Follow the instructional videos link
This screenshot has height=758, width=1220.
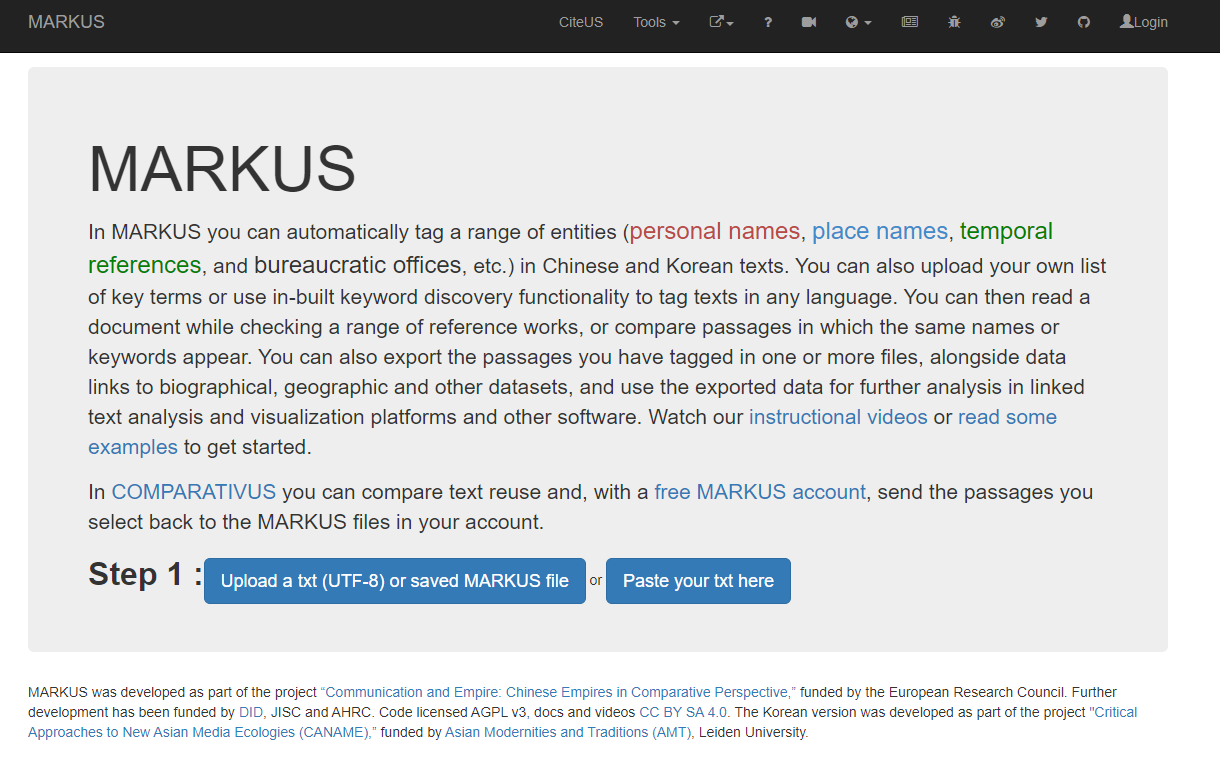[x=838, y=417]
